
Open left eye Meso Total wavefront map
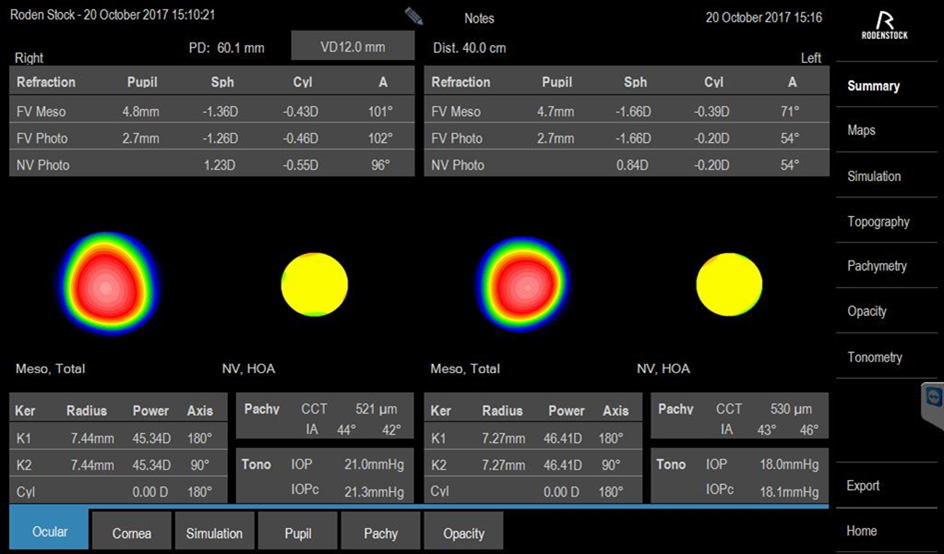tap(523, 284)
